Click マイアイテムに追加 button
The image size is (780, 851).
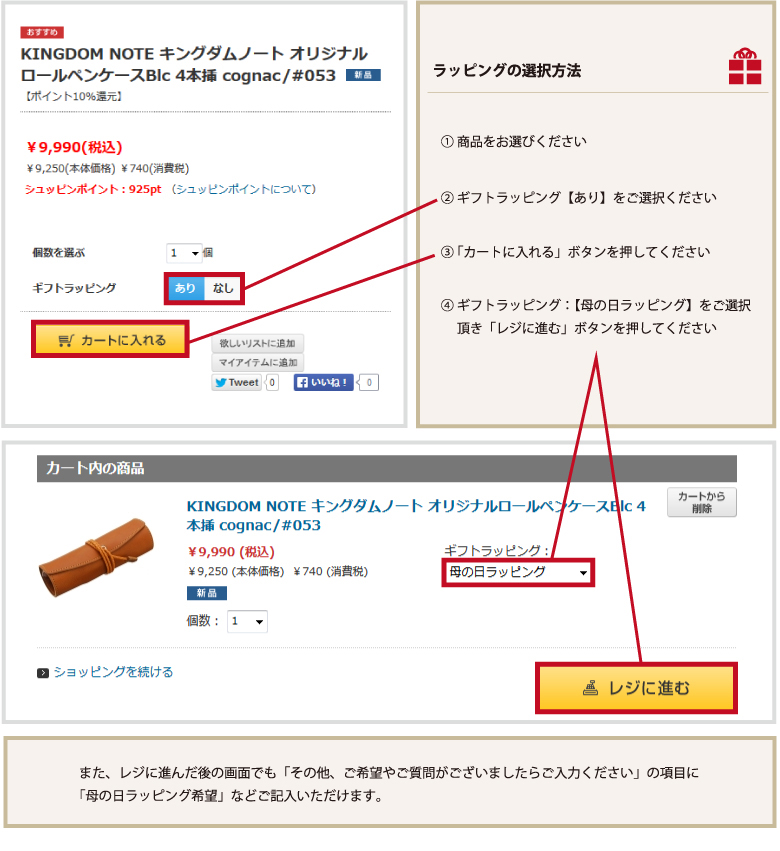257,363
